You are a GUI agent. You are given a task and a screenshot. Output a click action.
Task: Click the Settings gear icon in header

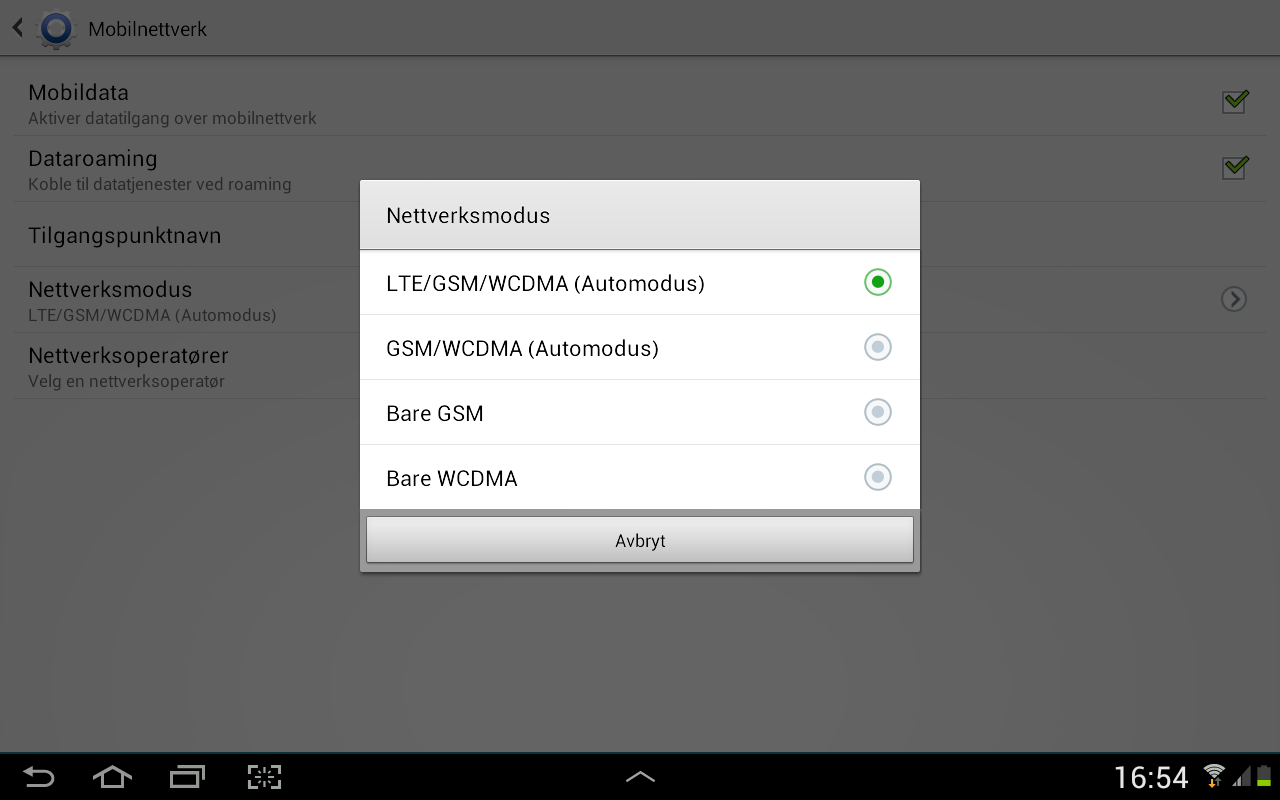(56, 28)
